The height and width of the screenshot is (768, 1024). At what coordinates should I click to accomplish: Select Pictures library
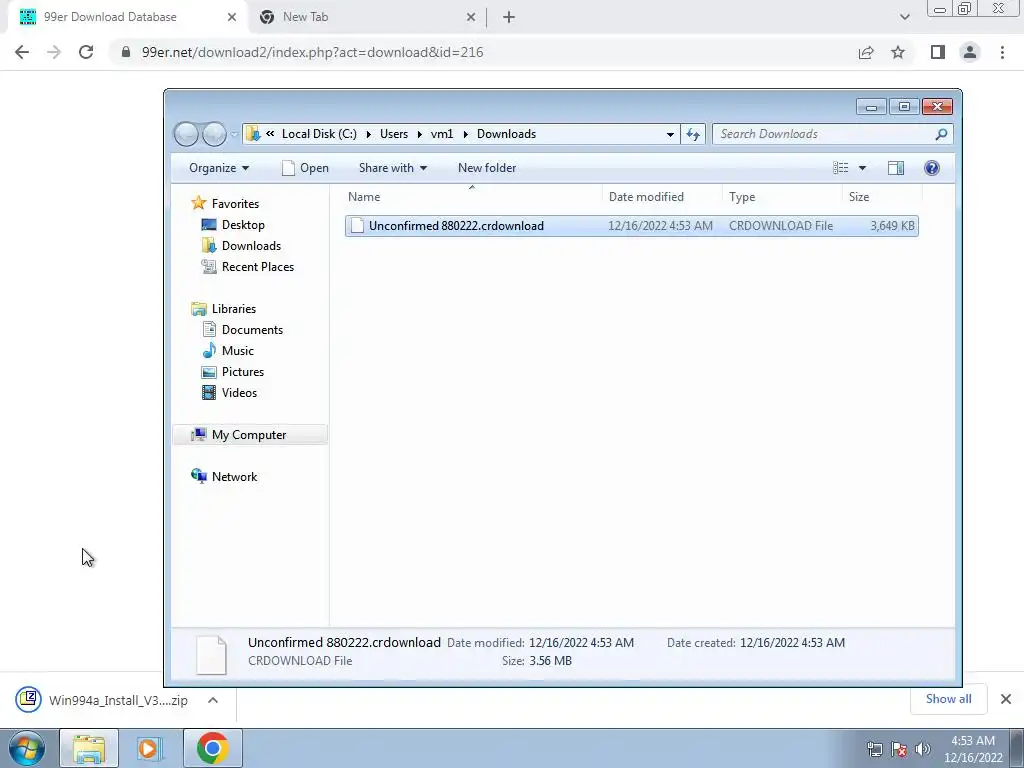pyautogui.click(x=242, y=372)
